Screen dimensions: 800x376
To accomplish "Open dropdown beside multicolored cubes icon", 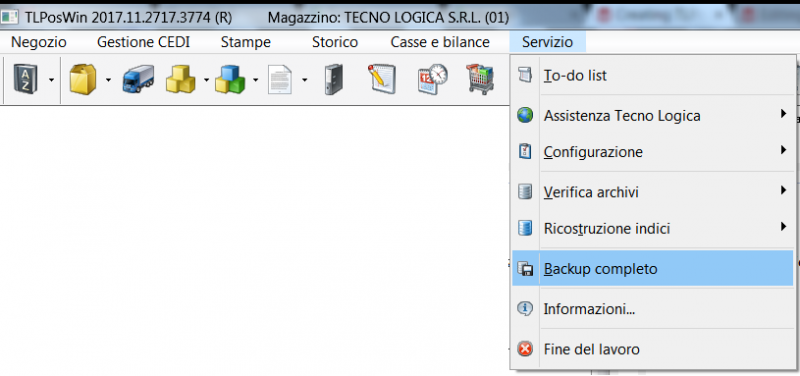I will [x=256, y=80].
